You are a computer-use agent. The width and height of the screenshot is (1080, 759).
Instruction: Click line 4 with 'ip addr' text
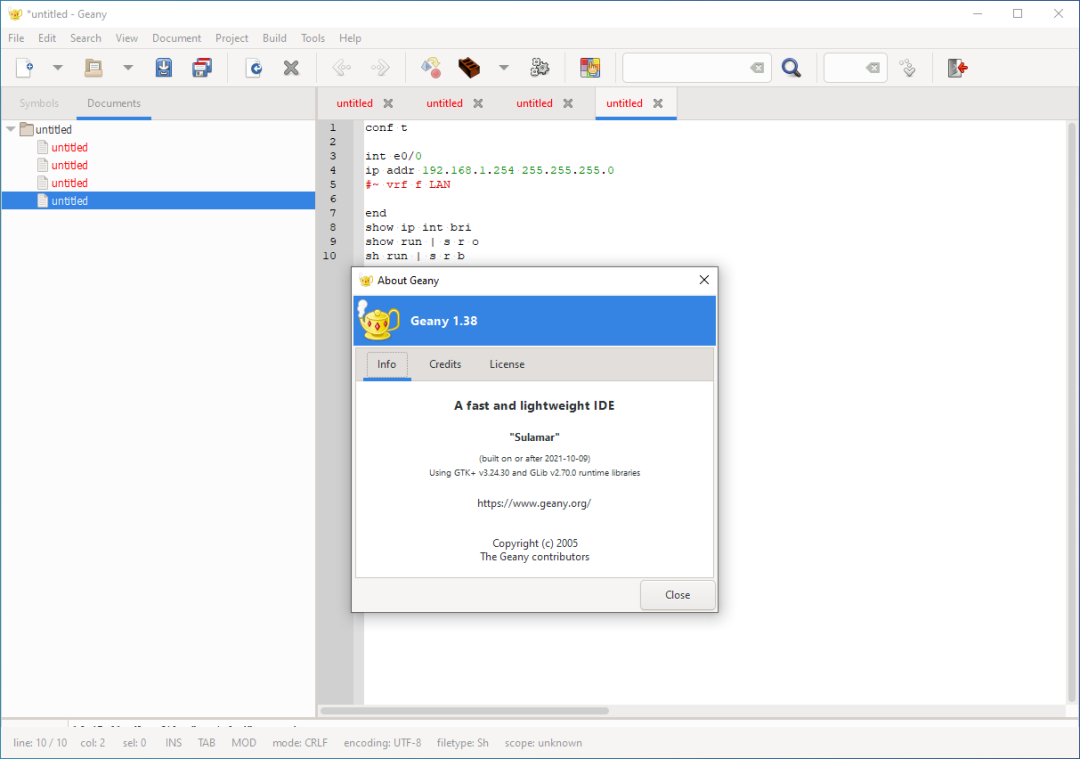tap(490, 171)
